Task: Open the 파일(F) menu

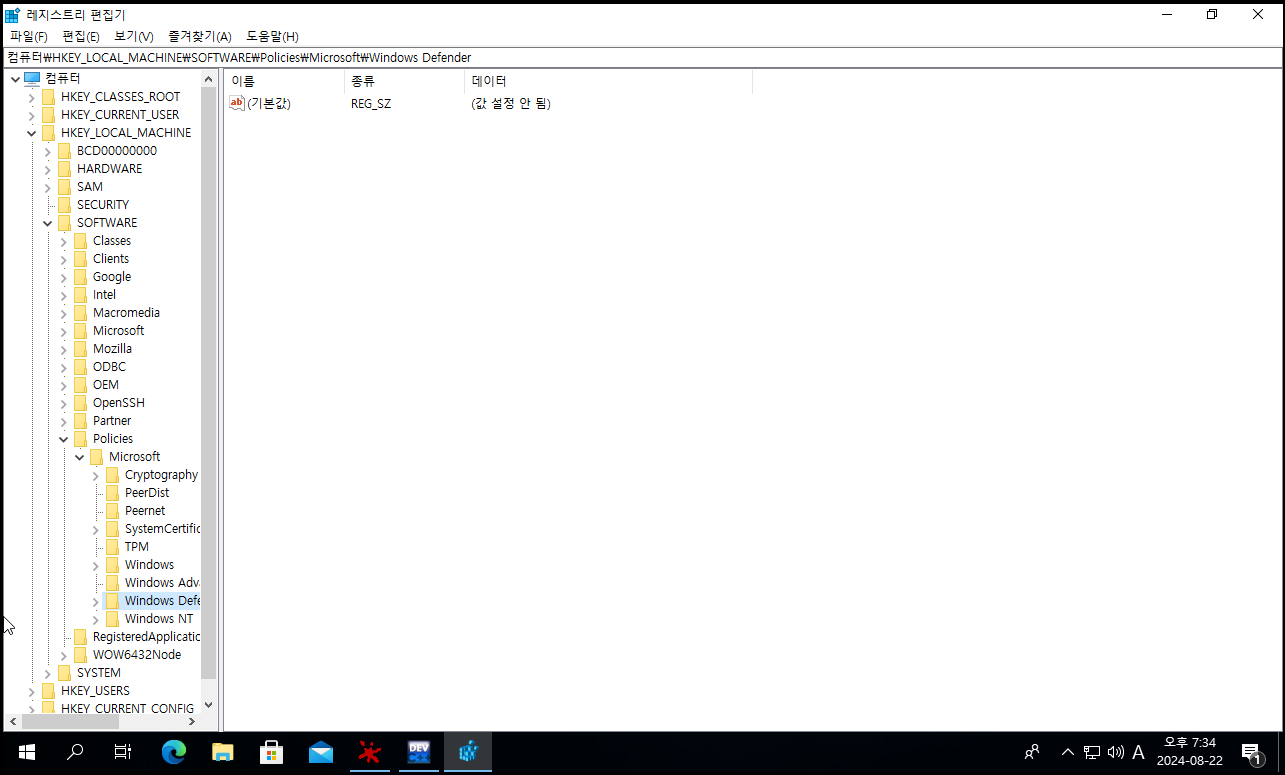Action: point(28,36)
